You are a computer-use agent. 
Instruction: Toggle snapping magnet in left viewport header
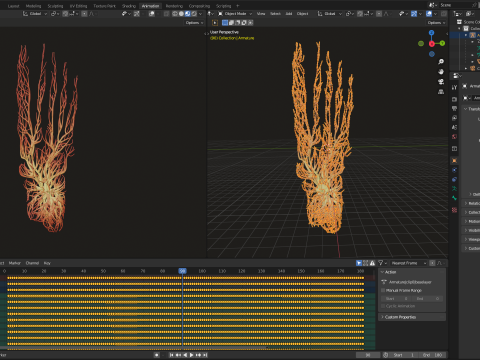[65, 14]
